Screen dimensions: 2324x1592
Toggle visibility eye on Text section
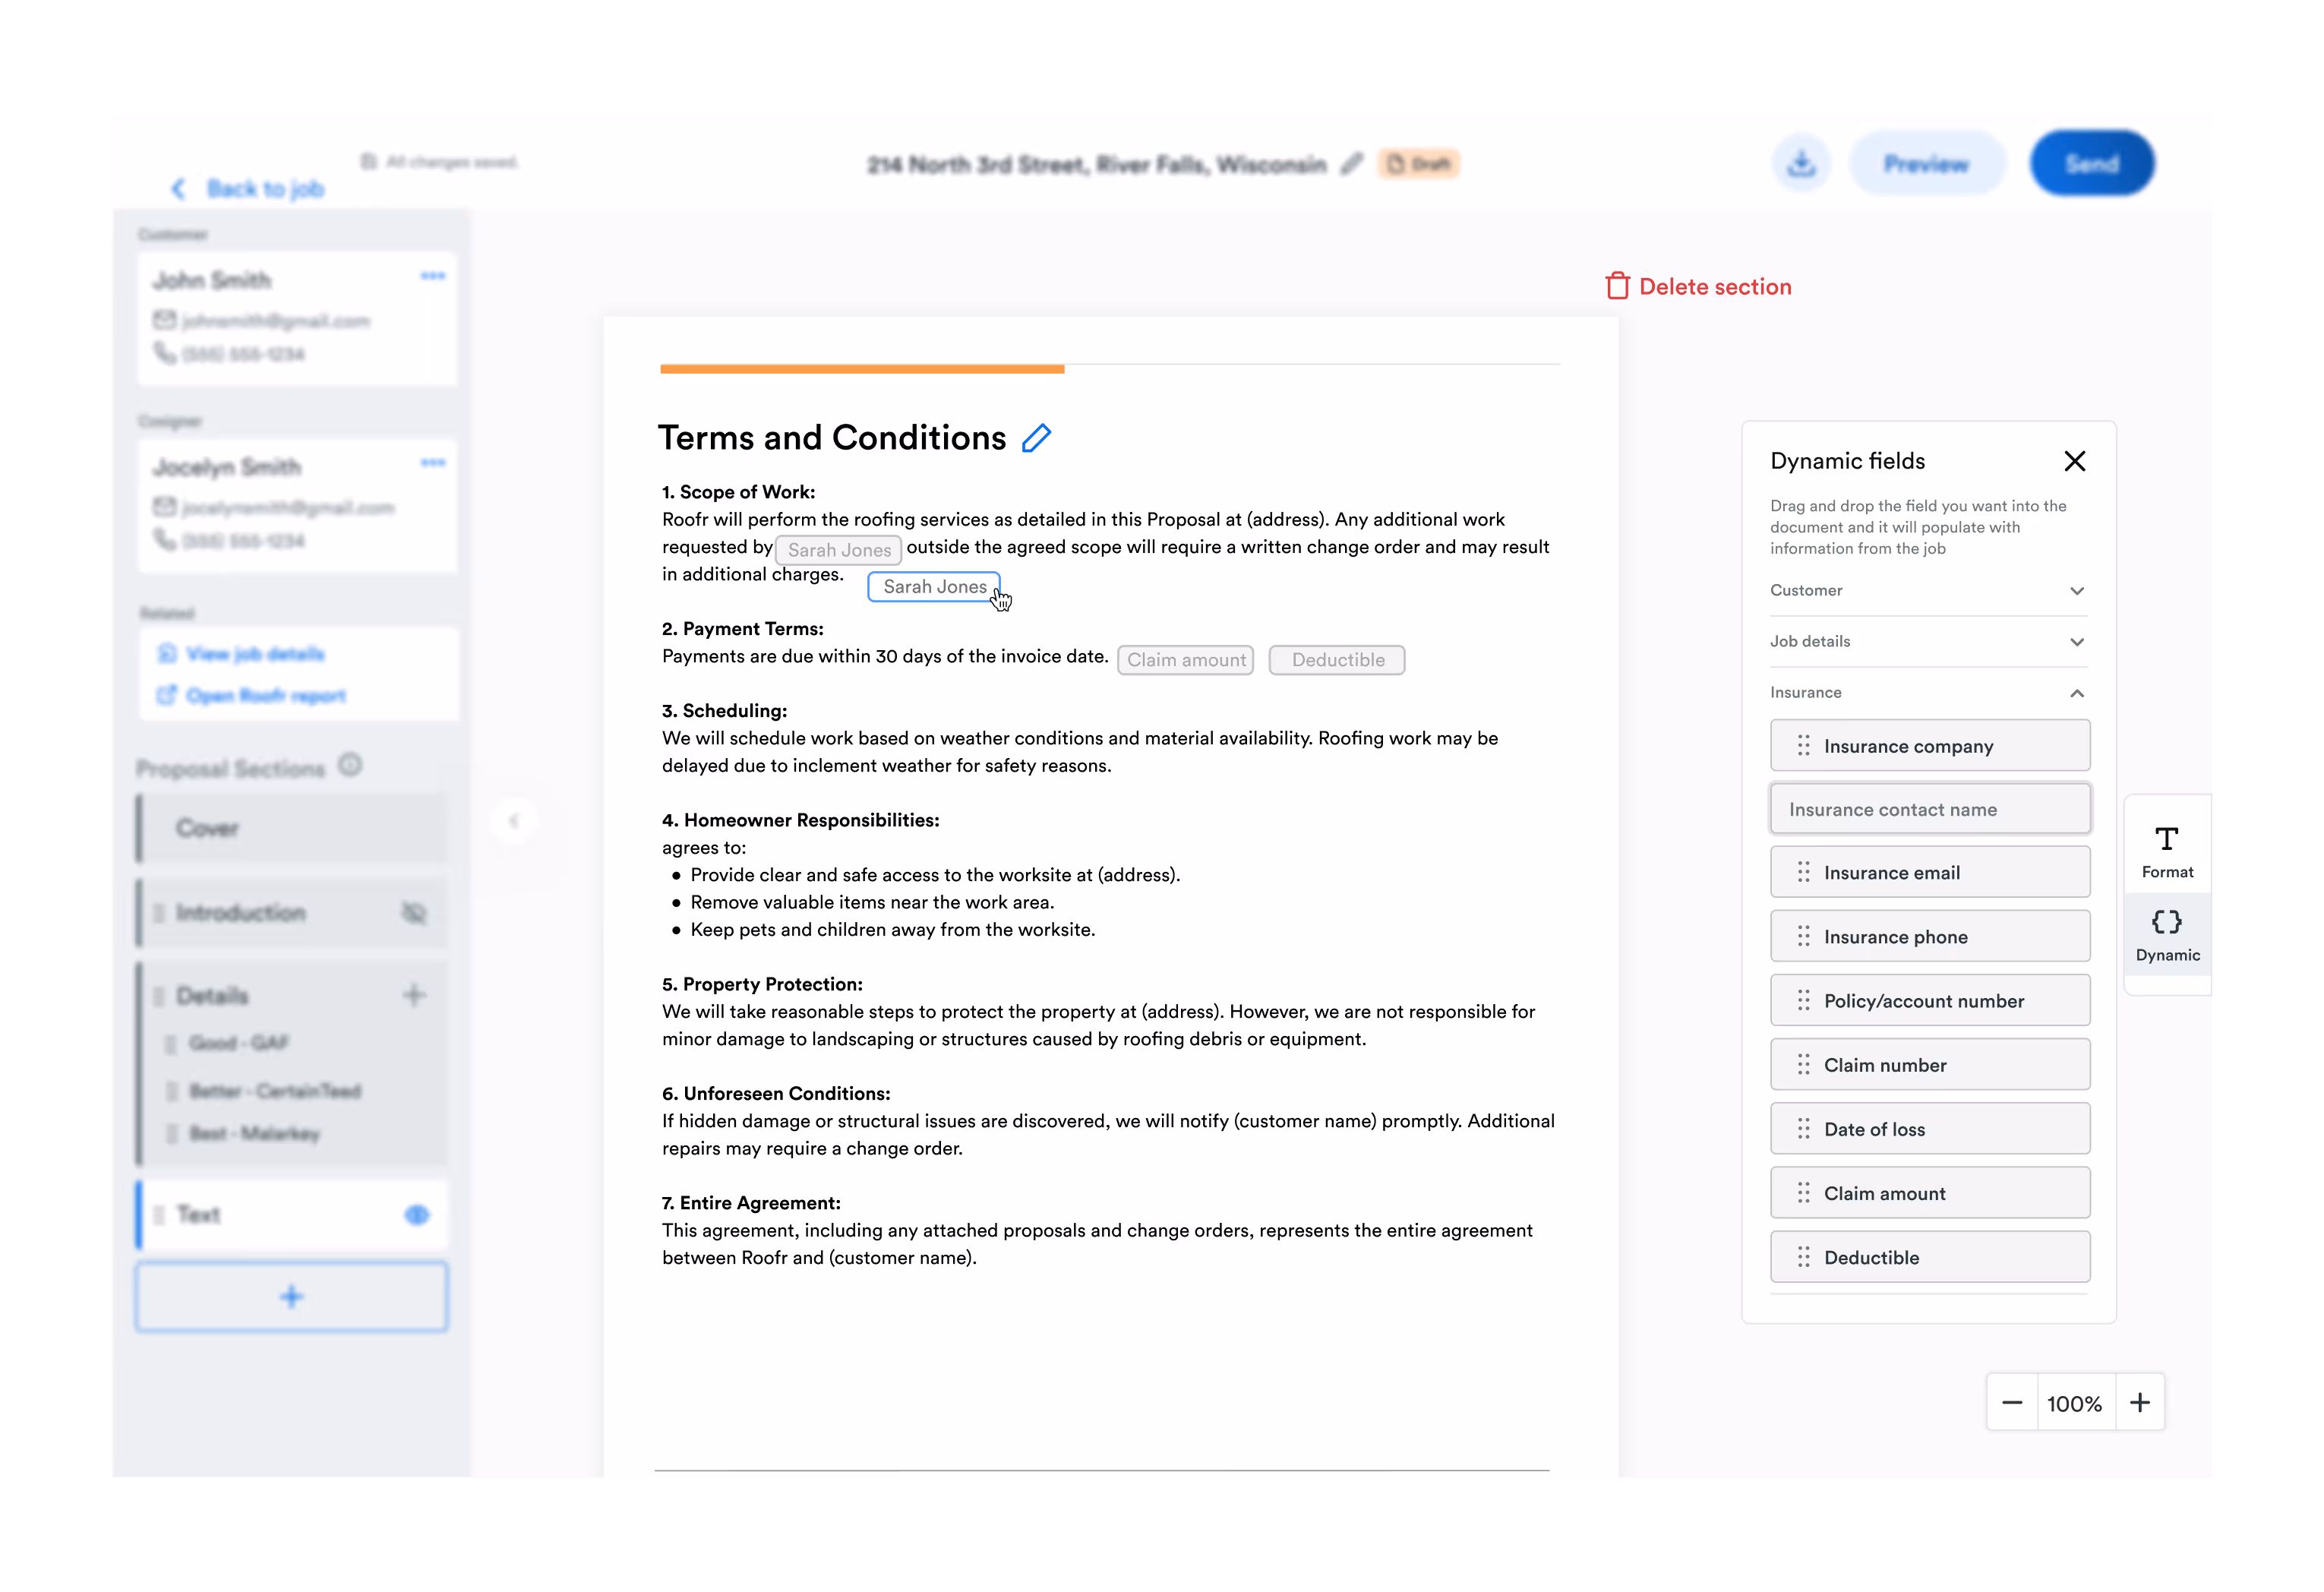point(417,1215)
